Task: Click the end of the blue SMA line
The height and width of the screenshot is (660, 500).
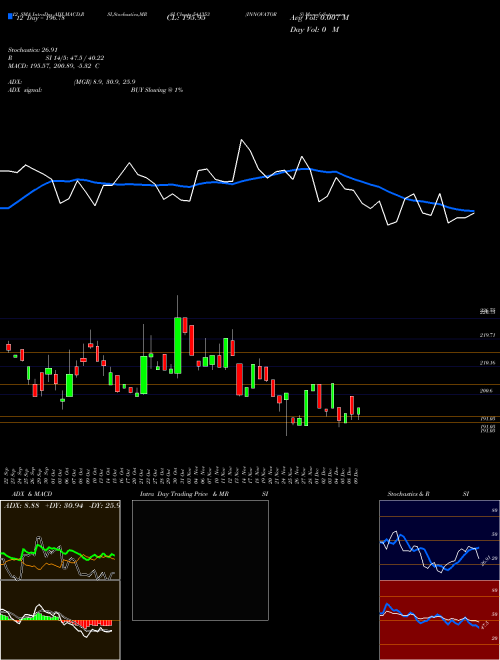Action: 473,211
